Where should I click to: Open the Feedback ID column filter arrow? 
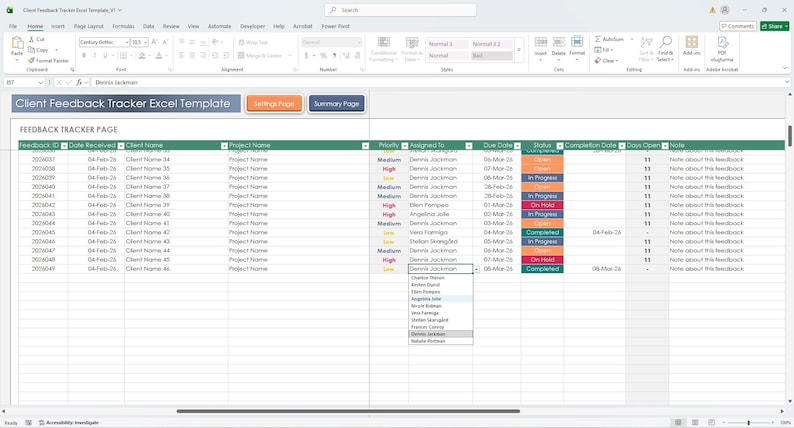click(x=64, y=146)
